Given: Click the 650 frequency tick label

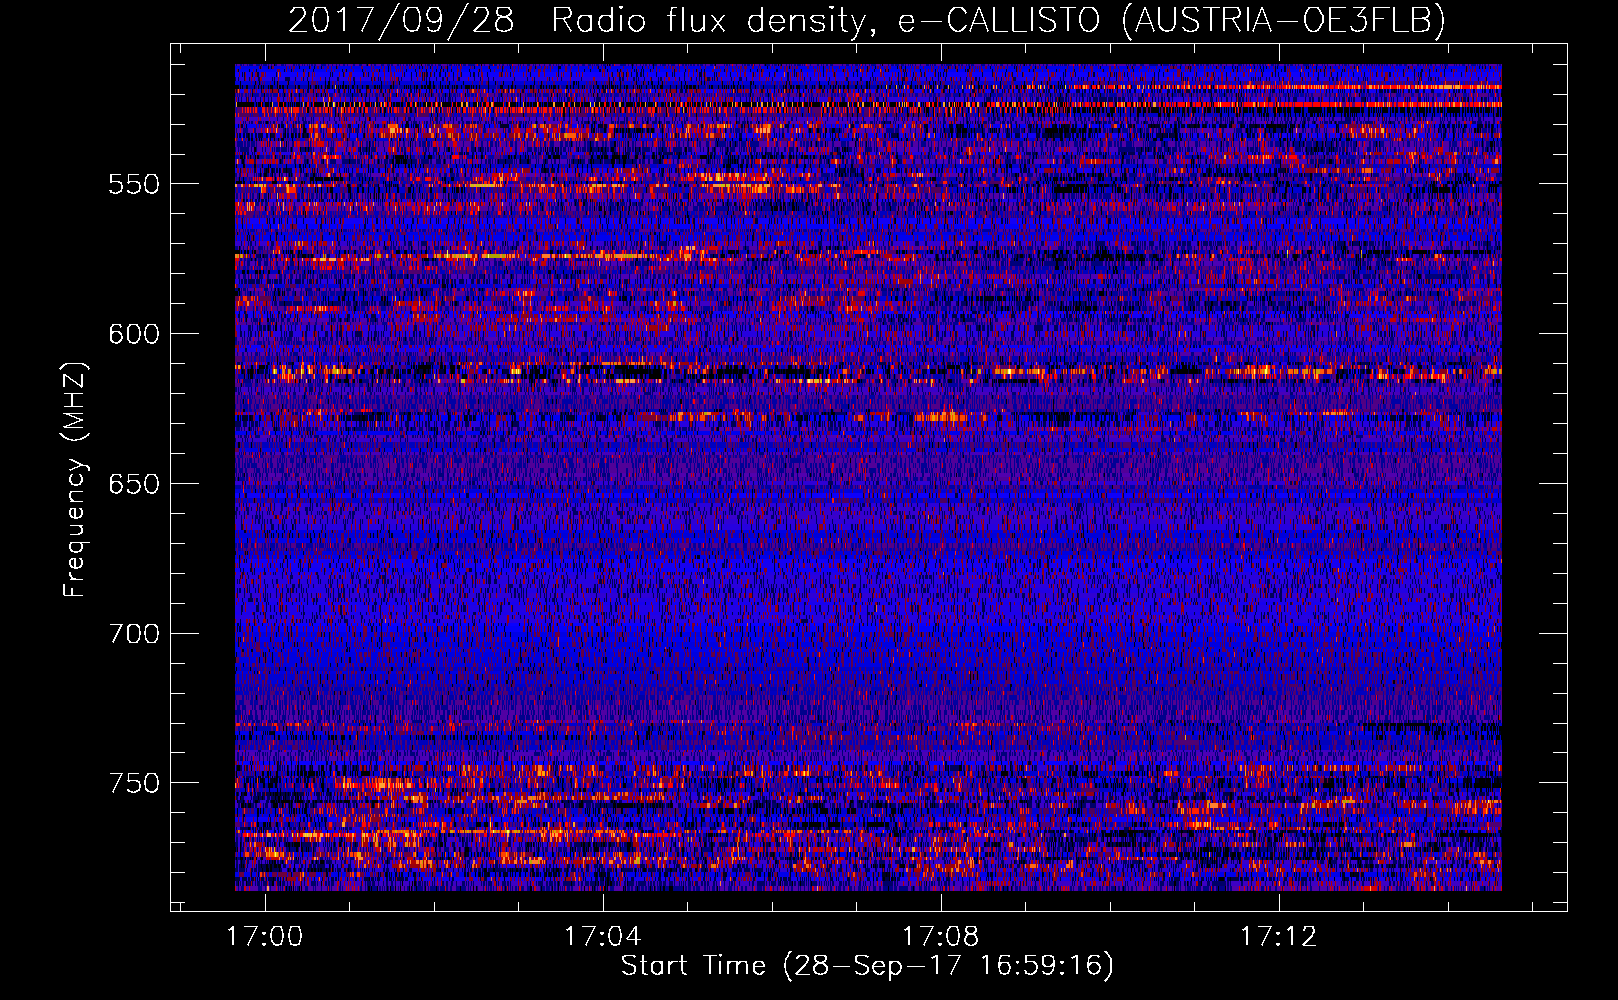Looking at the screenshot, I should [134, 484].
